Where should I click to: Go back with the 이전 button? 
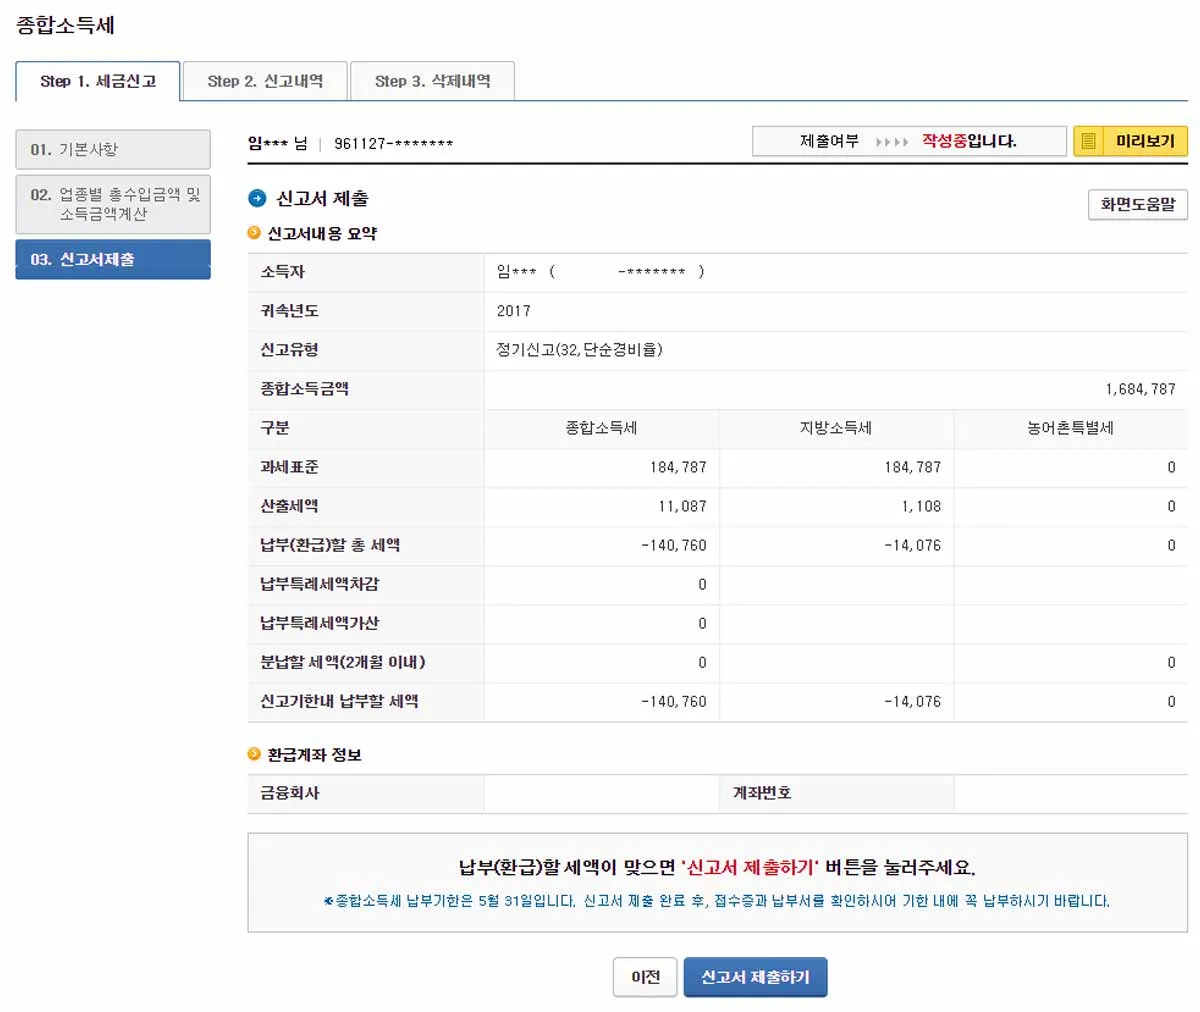(645, 977)
